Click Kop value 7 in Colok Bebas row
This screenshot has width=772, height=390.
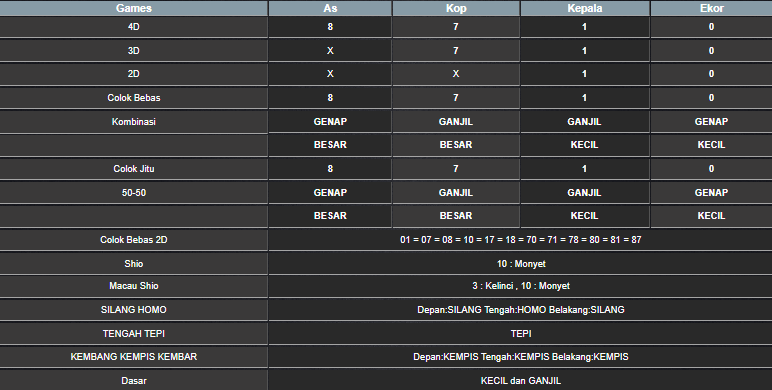click(456, 98)
